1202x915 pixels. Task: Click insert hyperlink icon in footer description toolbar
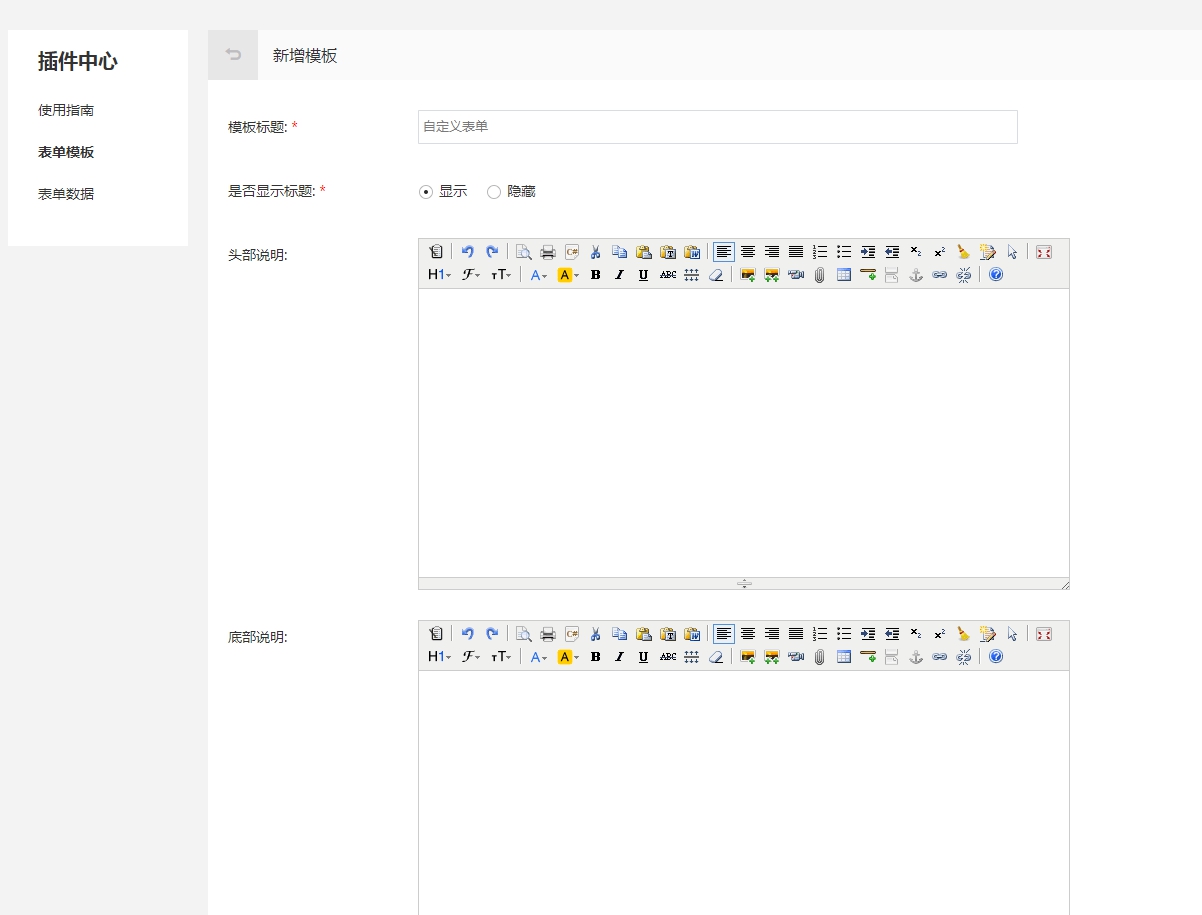click(x=940, y=657)
